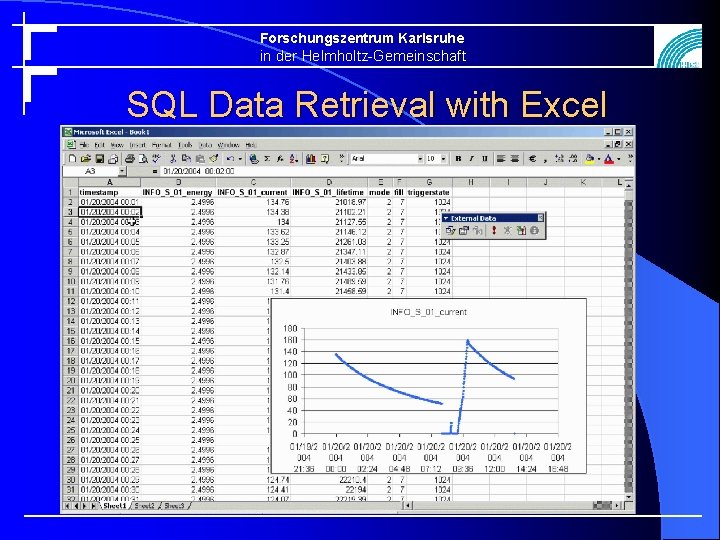Create a new workbook with the New icon
This screenshot has width=720, height=540.
72,159
